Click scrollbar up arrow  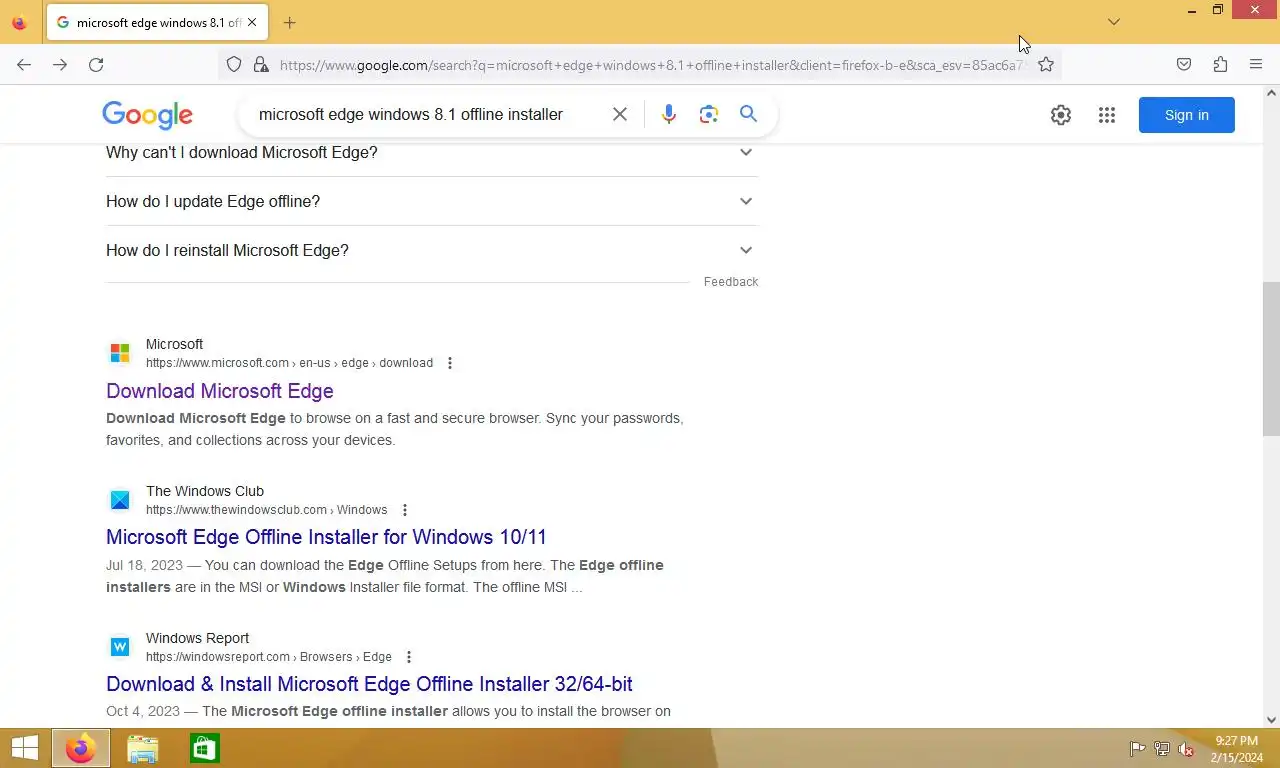click(1271, 93)
